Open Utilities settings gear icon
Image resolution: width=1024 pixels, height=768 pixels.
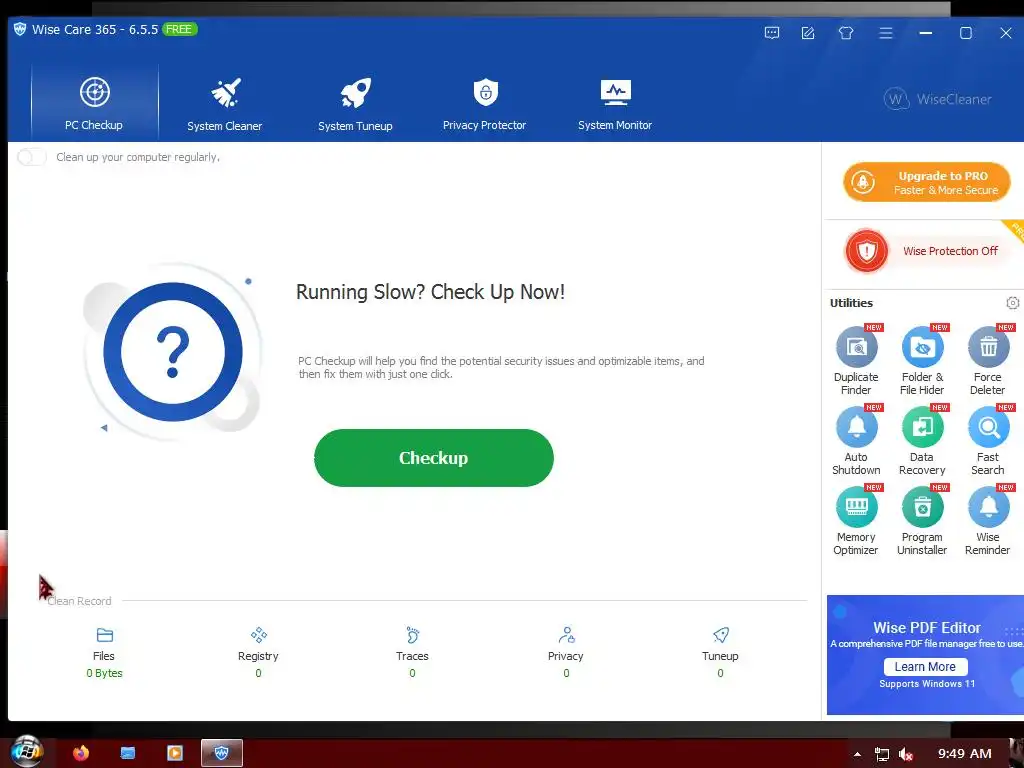[1012, 303]
